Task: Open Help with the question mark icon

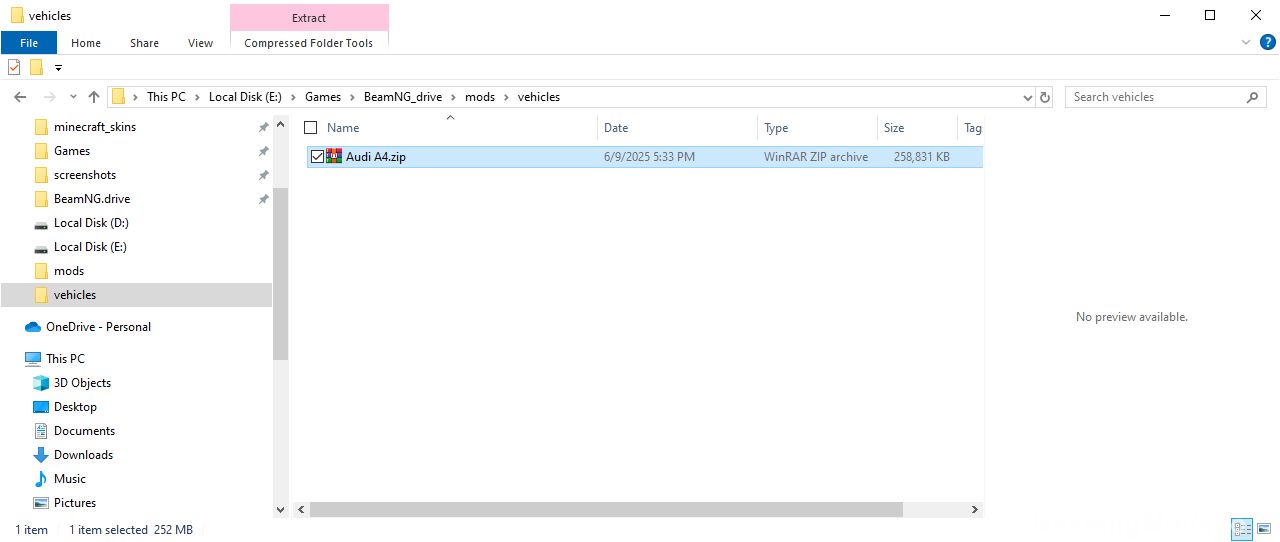Action: 1267,43
